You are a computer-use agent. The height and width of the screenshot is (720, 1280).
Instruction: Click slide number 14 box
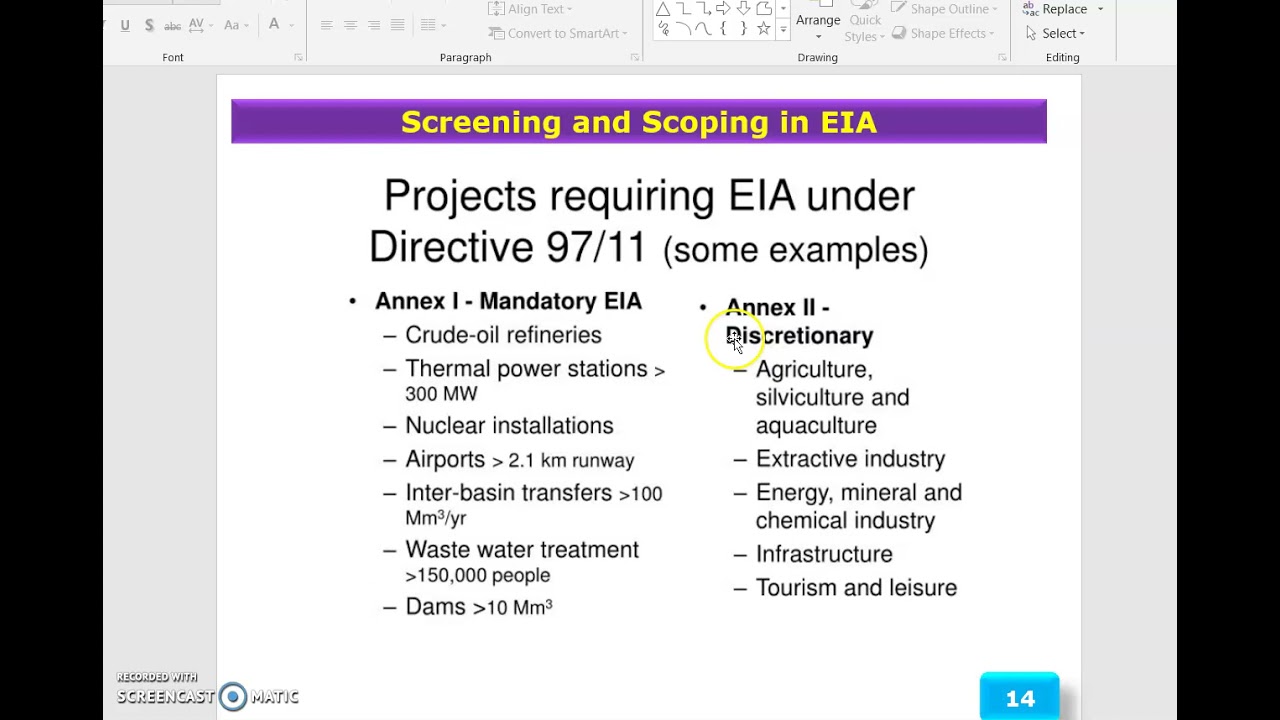point(1019,697)
